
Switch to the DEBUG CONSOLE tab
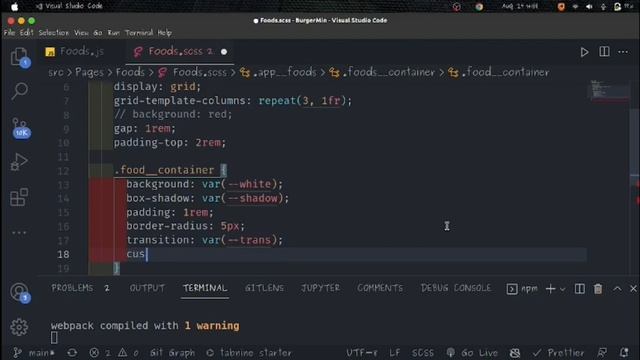[x=456, y=288]
